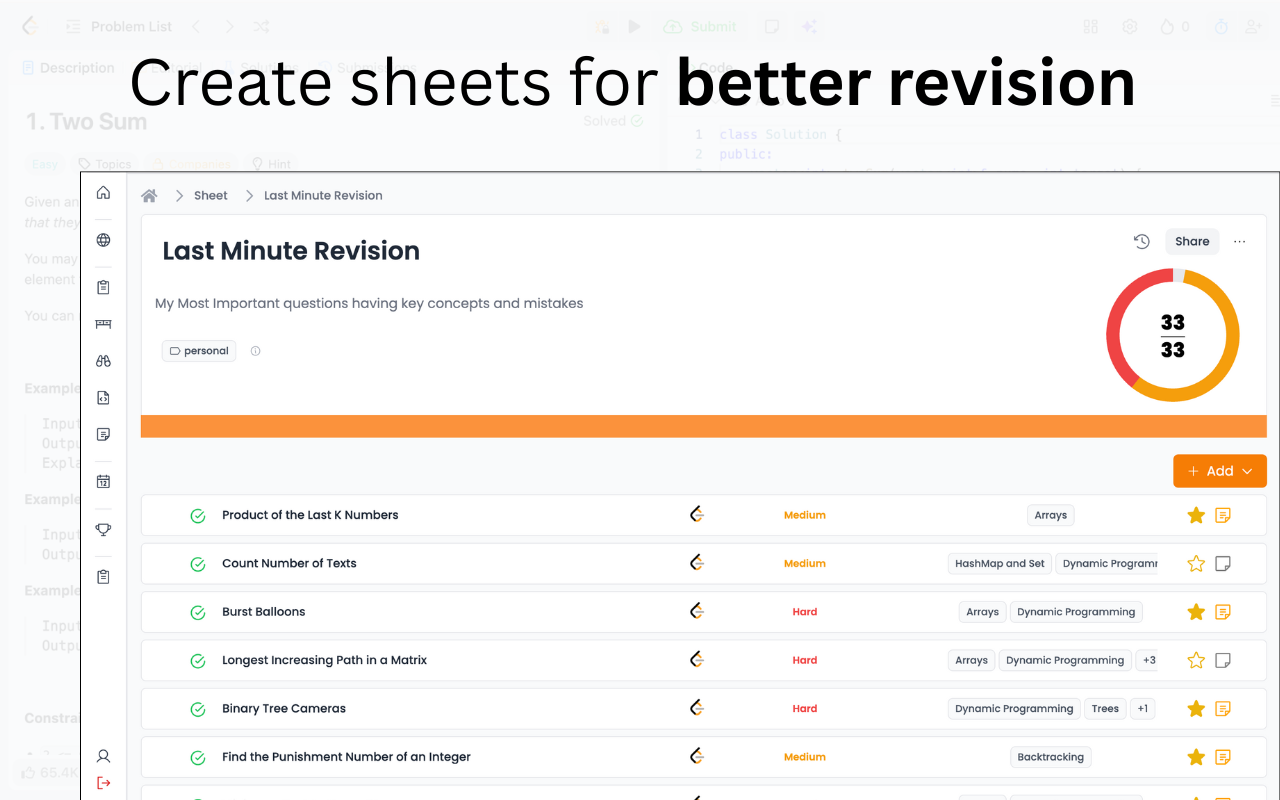Open the notes icon in sidebar
Screen dimensions: 1280x800
pyautogui.click(x=103, y=434)
